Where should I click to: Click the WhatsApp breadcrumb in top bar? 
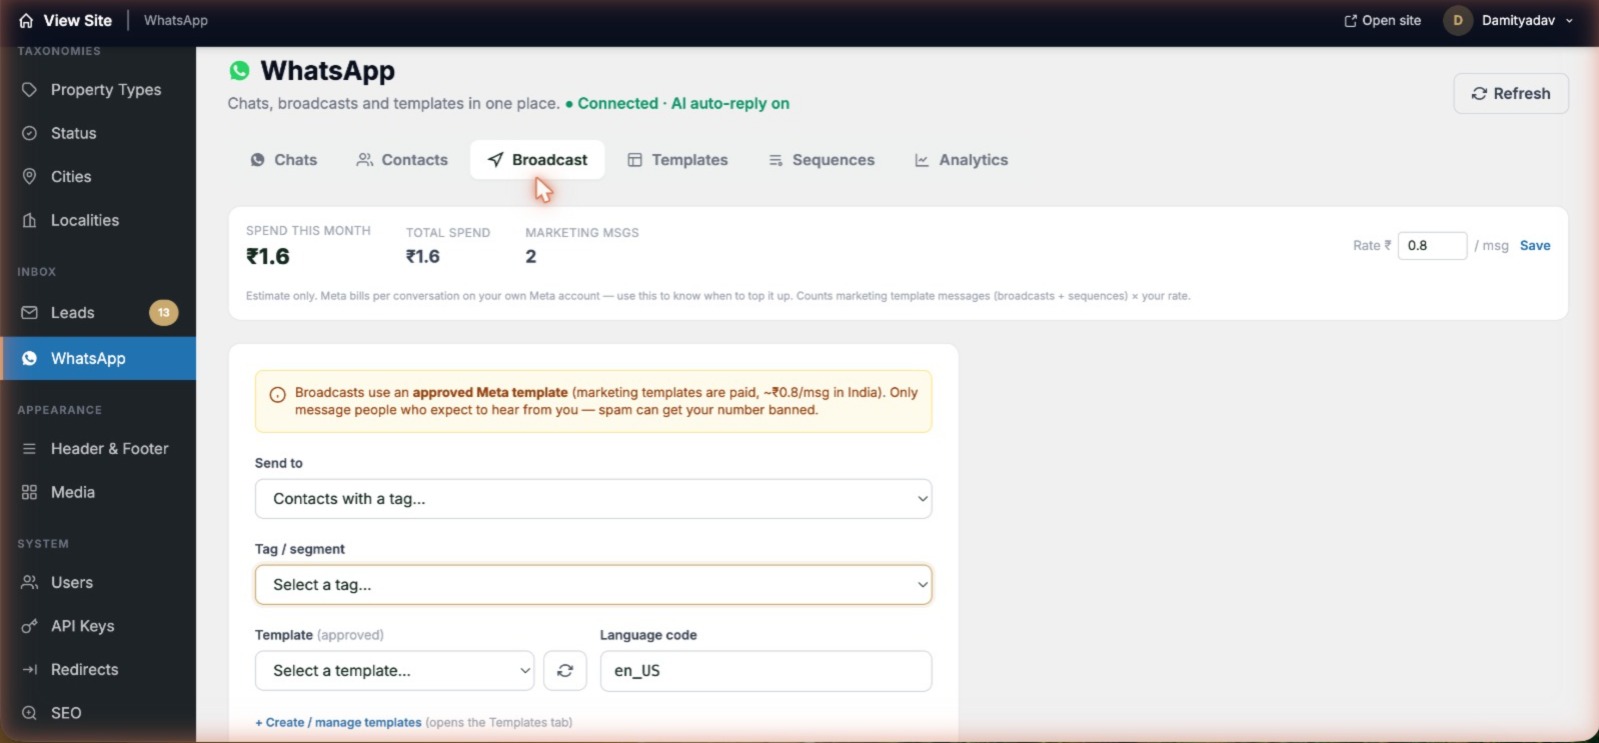click(176, 20)
